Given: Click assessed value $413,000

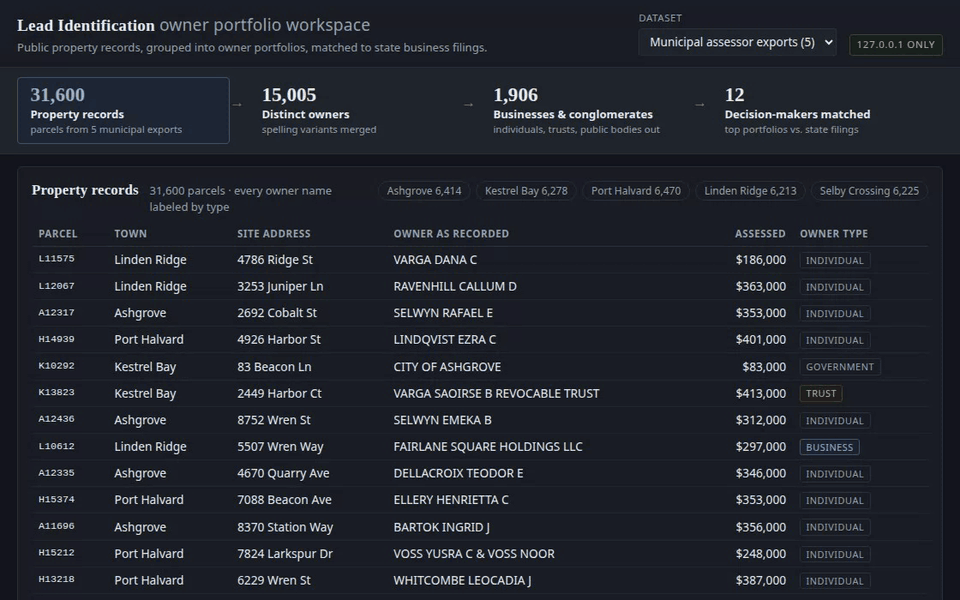Looking at the screenshot, I should click(761, 394).
